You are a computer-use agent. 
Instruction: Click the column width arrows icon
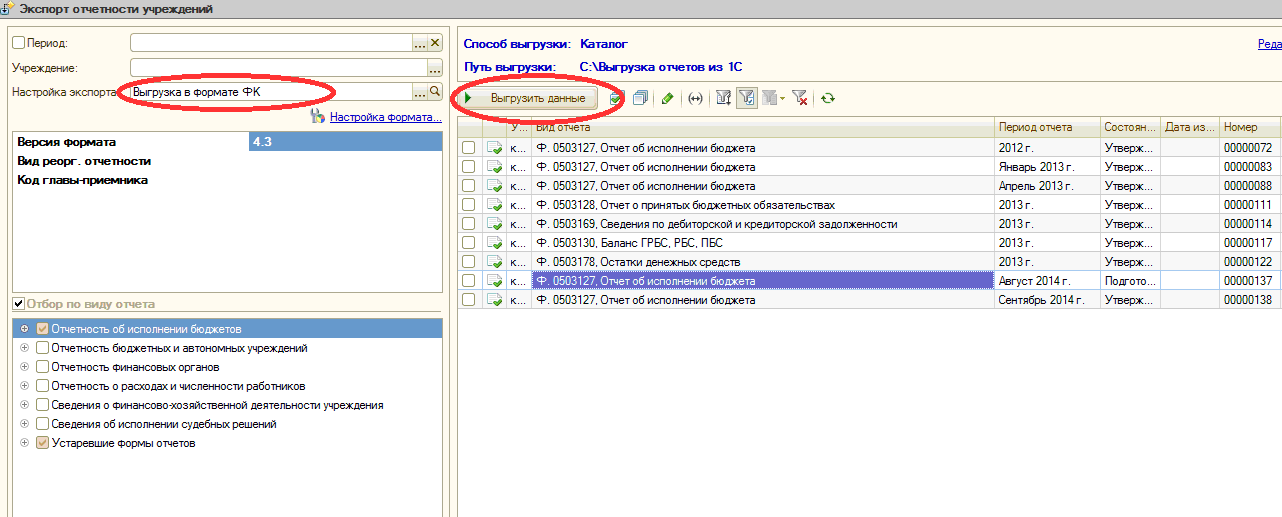pos(696,98)
